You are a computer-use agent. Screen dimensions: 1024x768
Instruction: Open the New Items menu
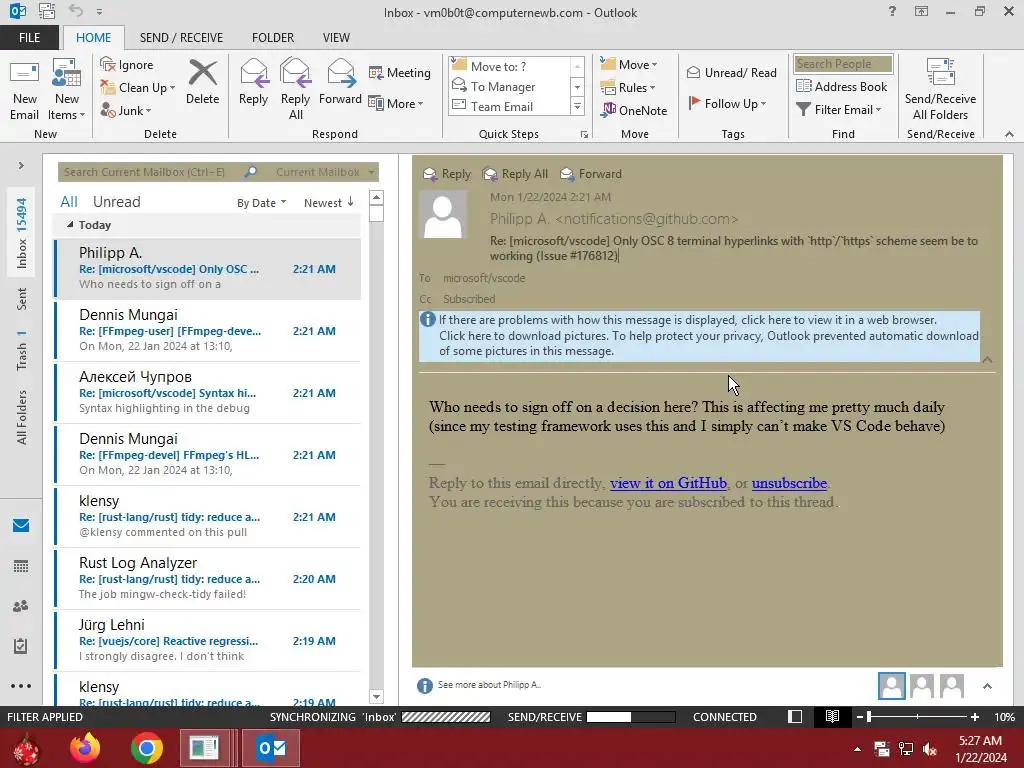[x=67, y=90]
